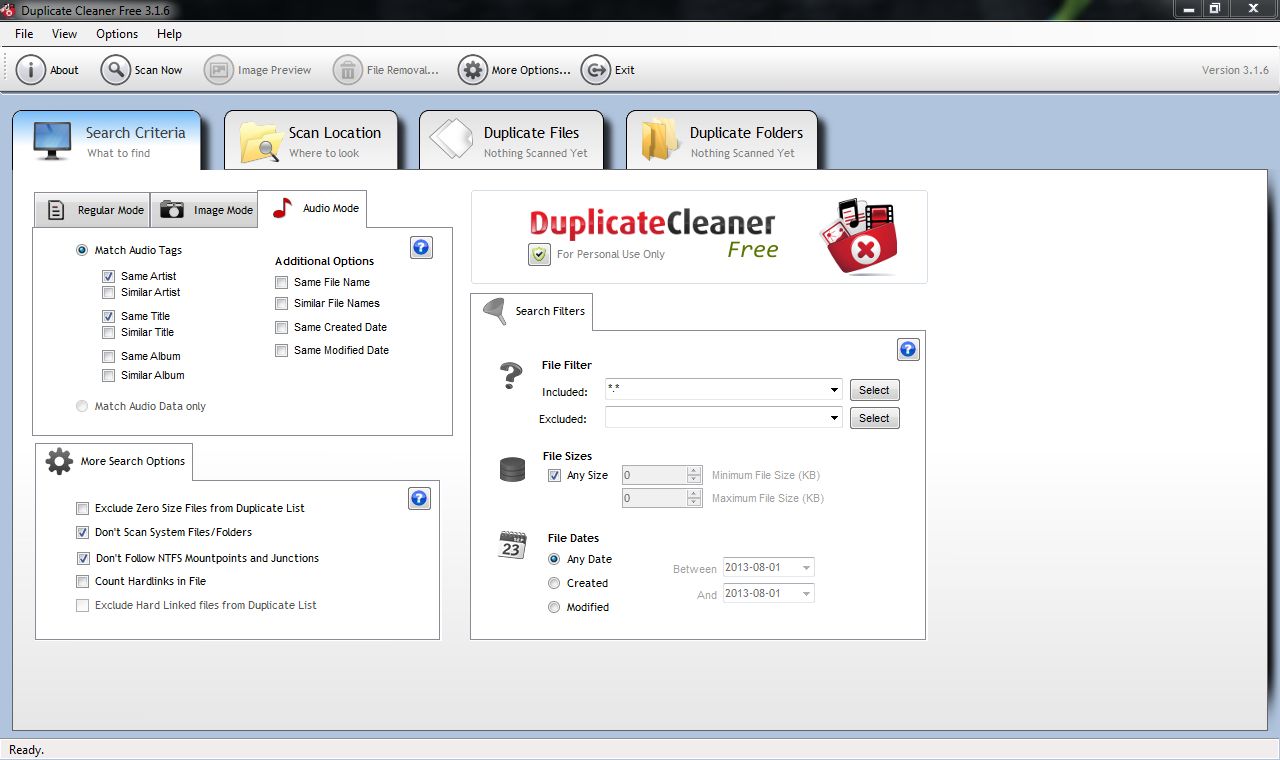The width and height of the screenshot is (1280, 760).
Task: Switch to the Image Mode tab
Action: pos(204,210)
